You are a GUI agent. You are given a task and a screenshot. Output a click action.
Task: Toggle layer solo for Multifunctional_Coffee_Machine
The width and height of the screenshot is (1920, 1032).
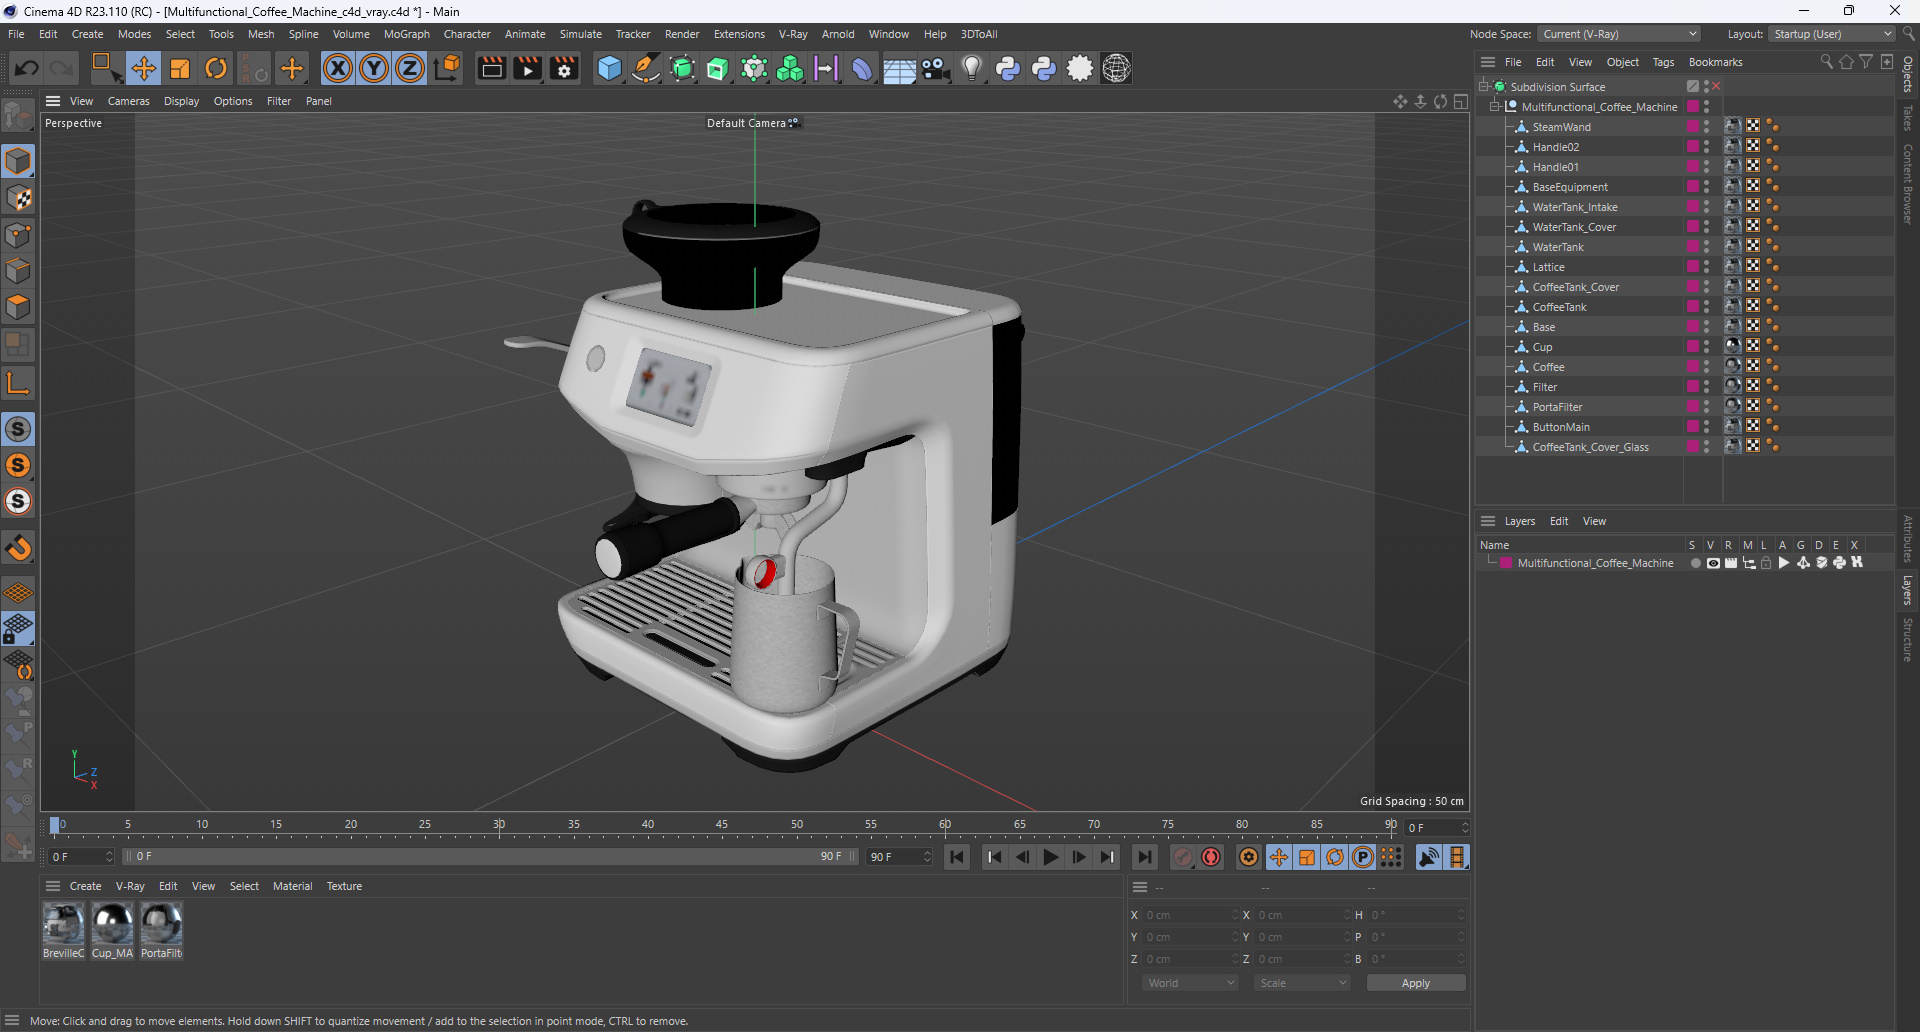pos(1696,563)
